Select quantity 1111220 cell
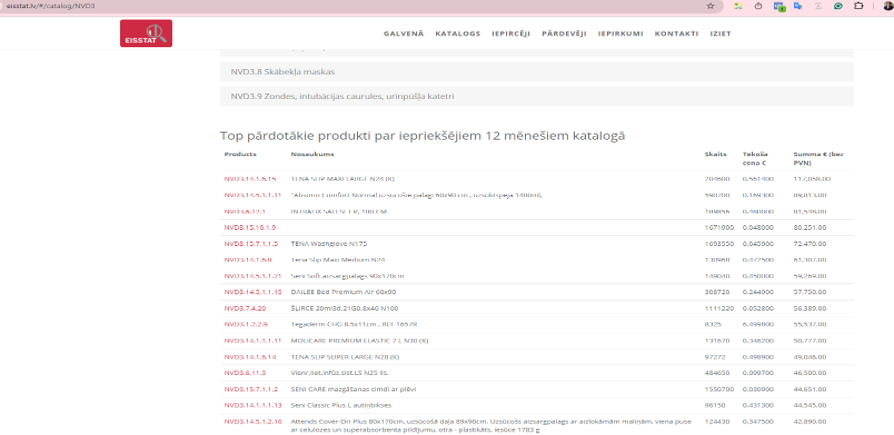Viewport: 894px width, 435px height. click(719, 308)
